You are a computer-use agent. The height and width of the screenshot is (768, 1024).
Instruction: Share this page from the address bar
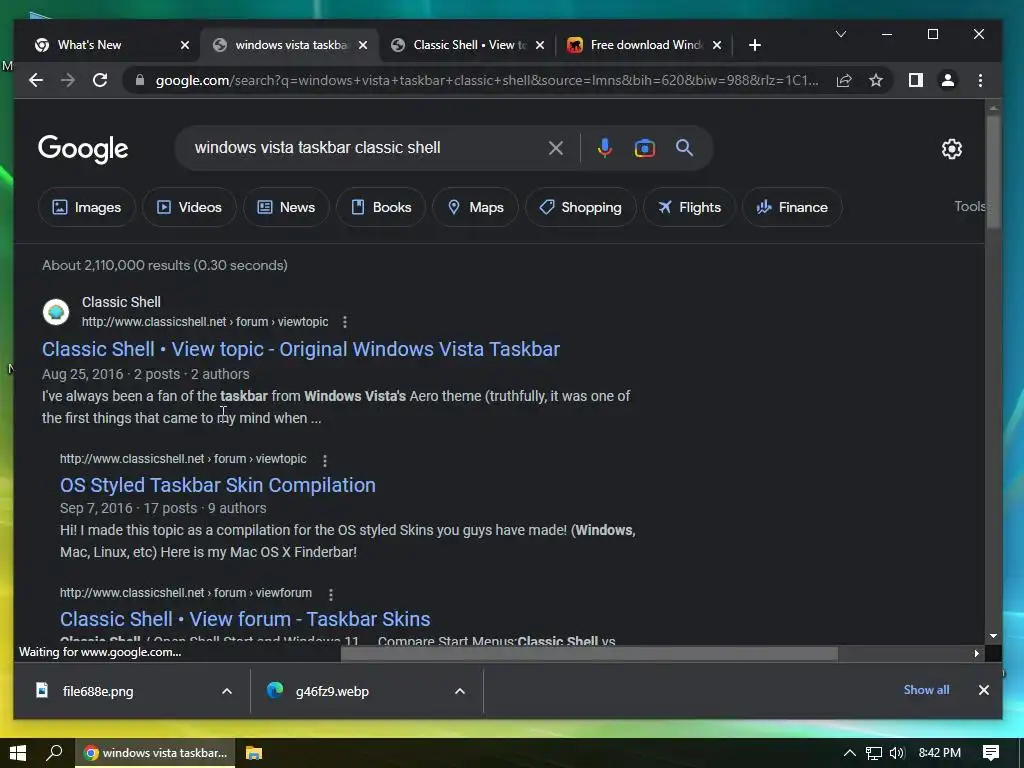click(x=844, y=80)
